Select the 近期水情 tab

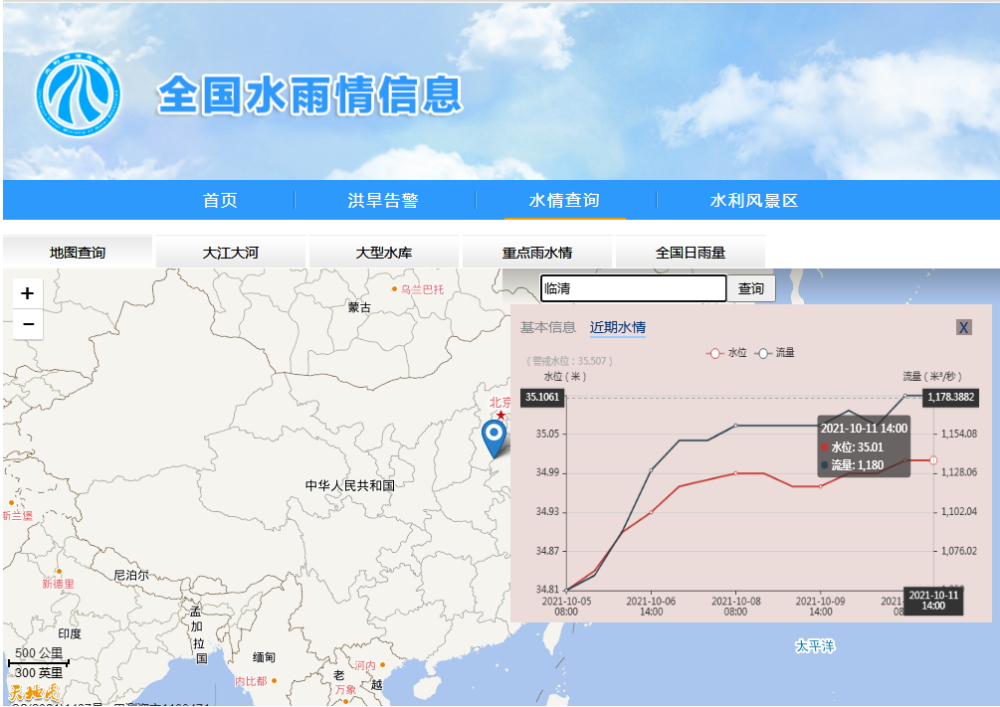620,327
